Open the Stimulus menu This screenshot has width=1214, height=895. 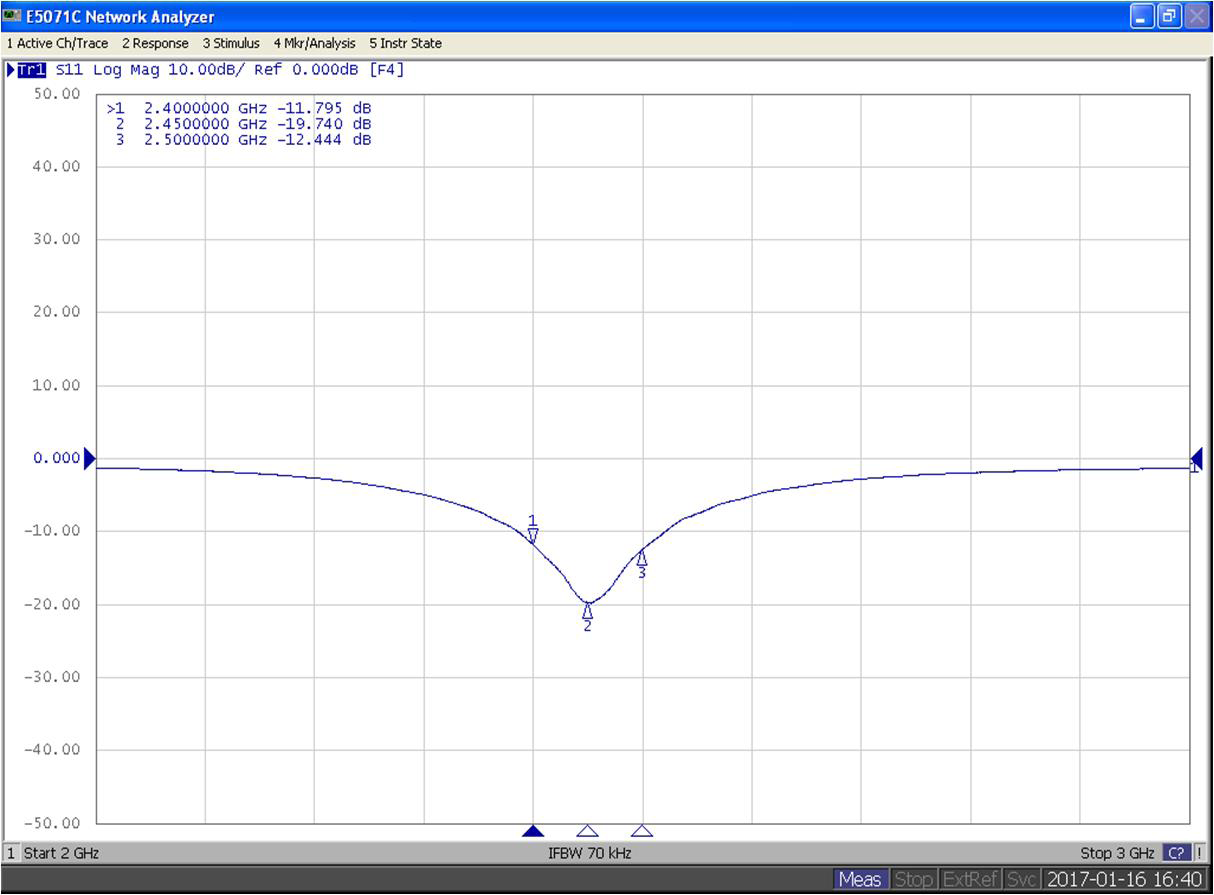tap(231, 43)
